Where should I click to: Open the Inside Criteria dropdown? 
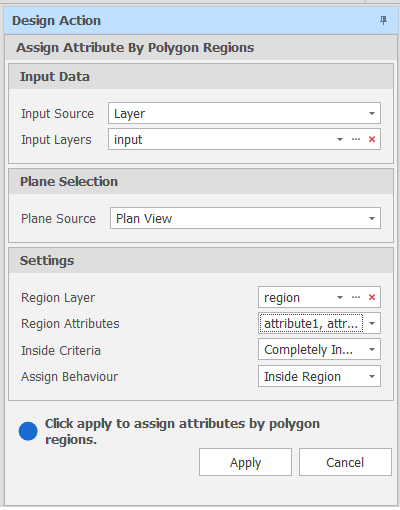tap(319, 349)
